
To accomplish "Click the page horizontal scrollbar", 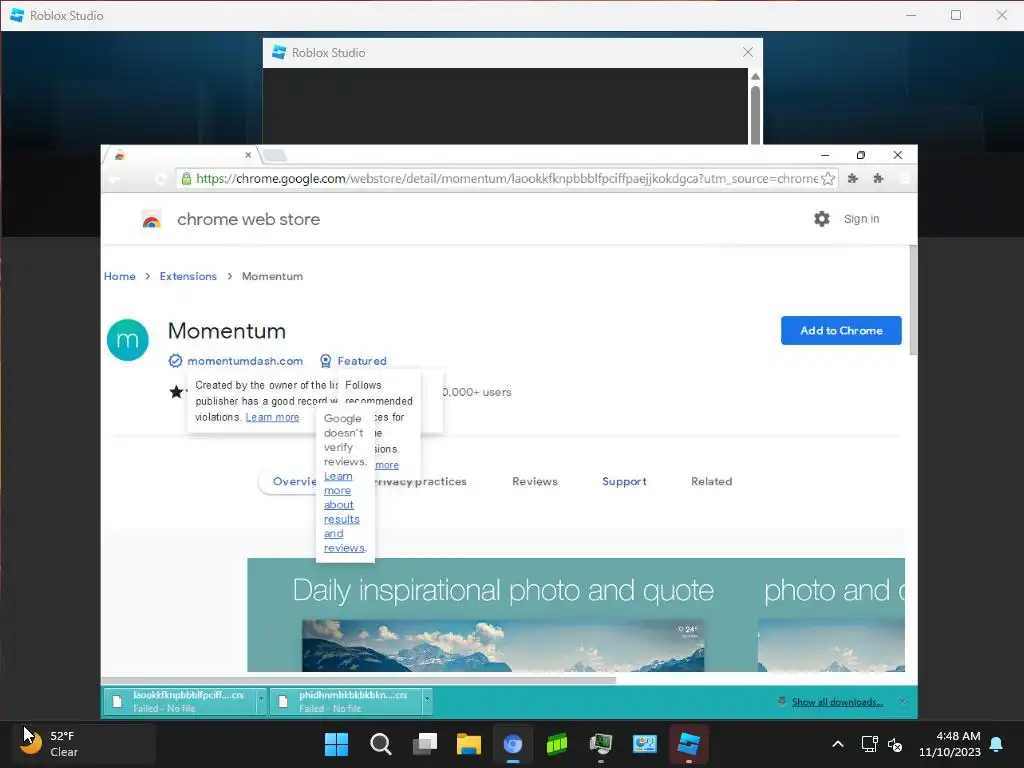I will 359,680.
